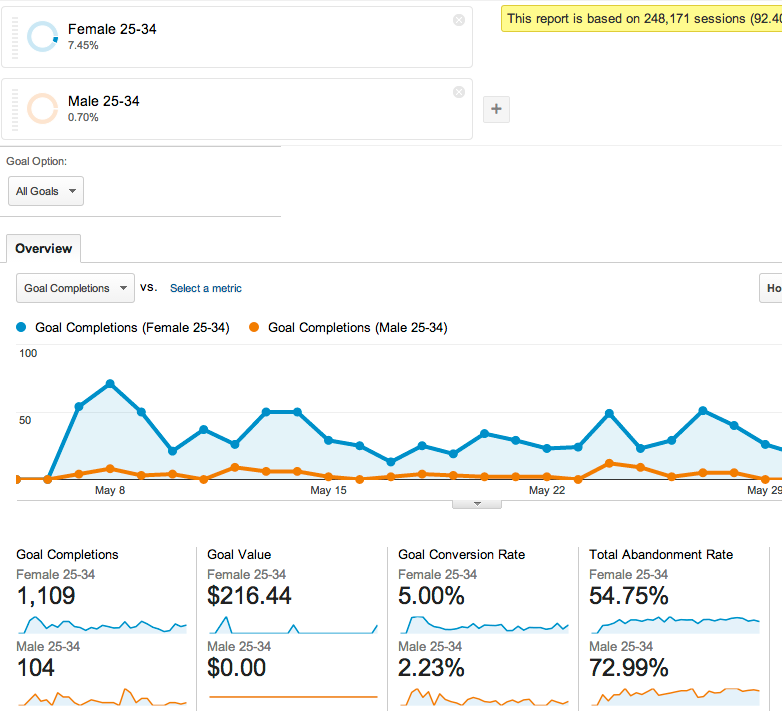Click the Female 25-34 blue donut icon

pyautogui.click(x=43, y=36)
